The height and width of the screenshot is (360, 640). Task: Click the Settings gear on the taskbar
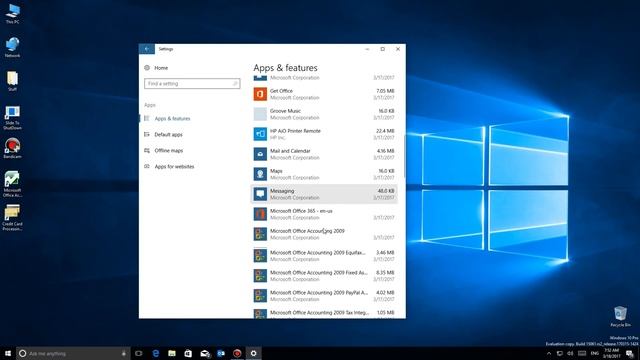tap(253, 353)
